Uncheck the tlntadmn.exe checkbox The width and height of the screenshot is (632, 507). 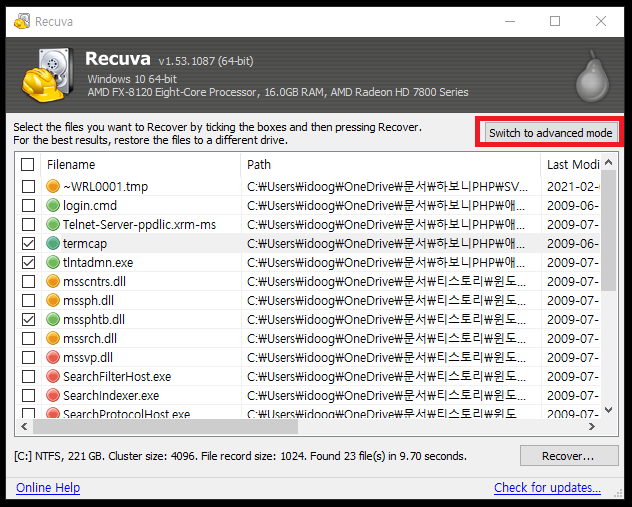pyautogui.click(x=28, y=262)
